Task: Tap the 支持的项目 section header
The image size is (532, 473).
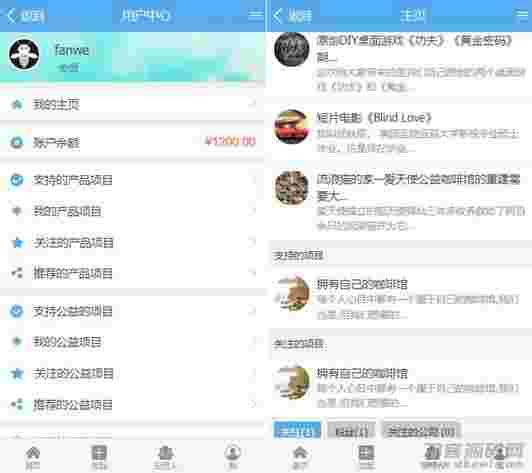Action: [298, 255]
